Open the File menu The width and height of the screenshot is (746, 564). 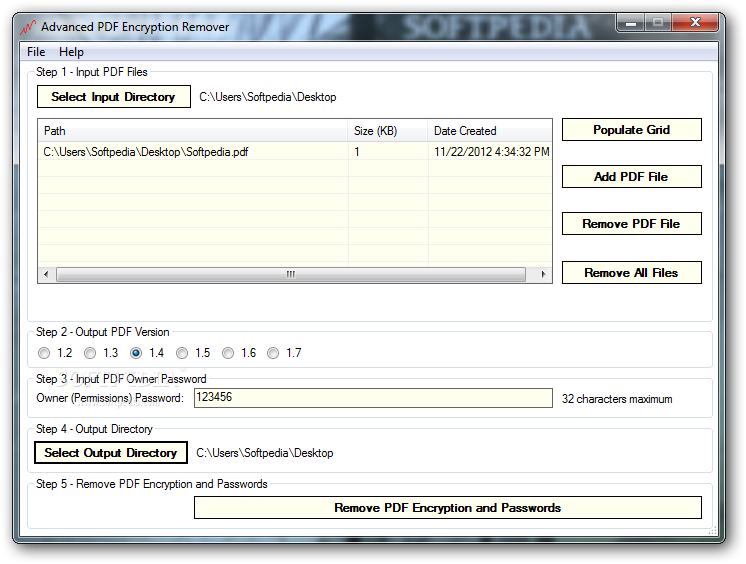click(x=36, y=52)
